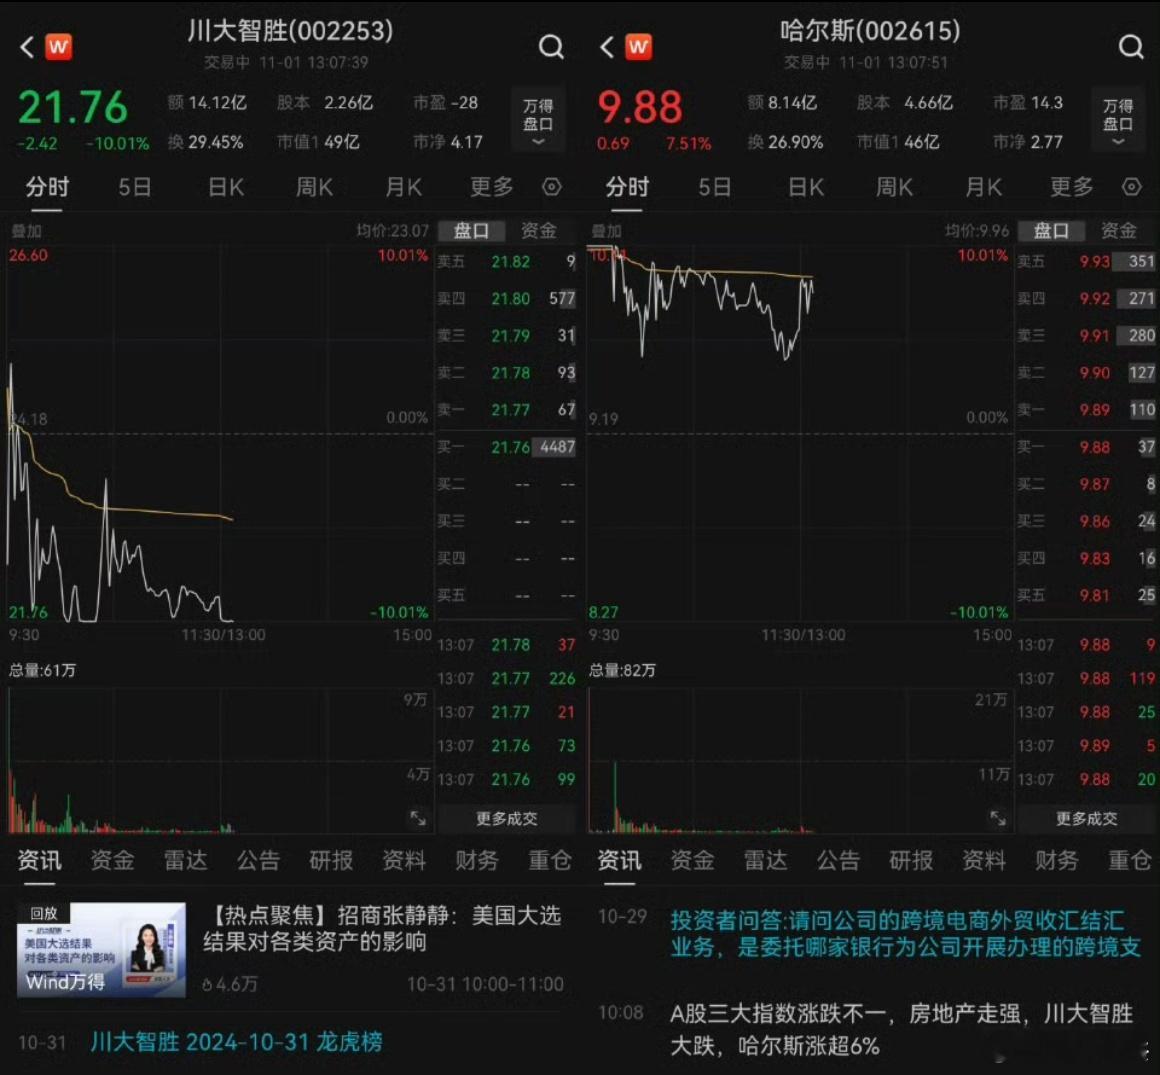
Task: Open 重仓 tab under 川大智胜
Action: [550, 860]
